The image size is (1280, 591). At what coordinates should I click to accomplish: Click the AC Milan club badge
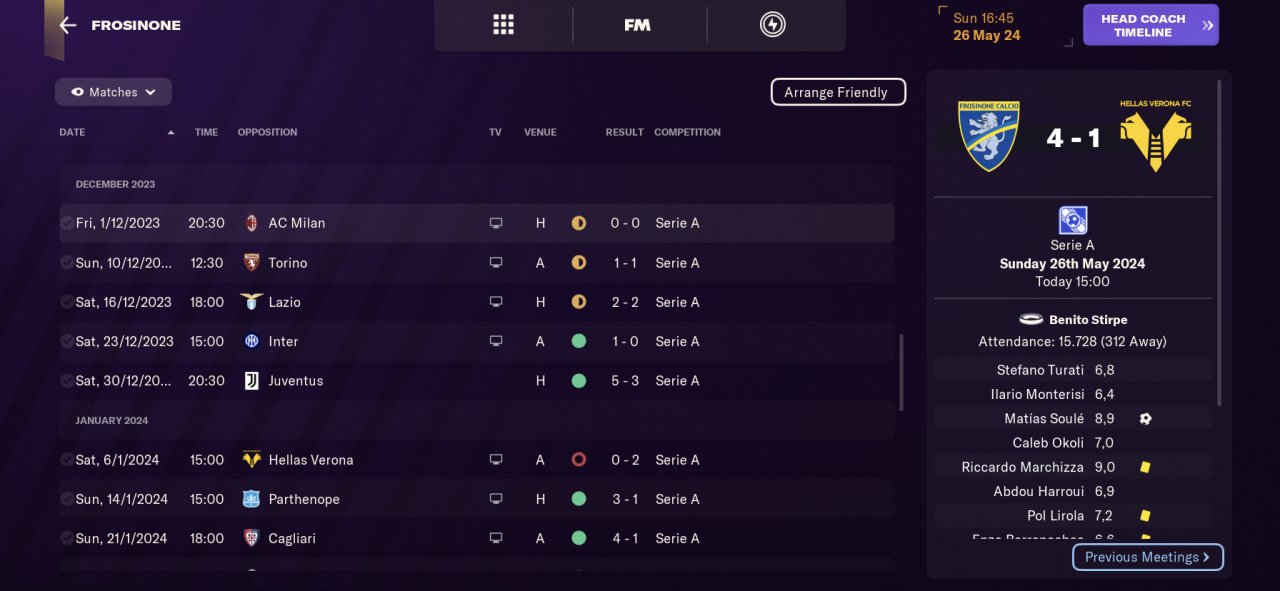tap(252, 223)
